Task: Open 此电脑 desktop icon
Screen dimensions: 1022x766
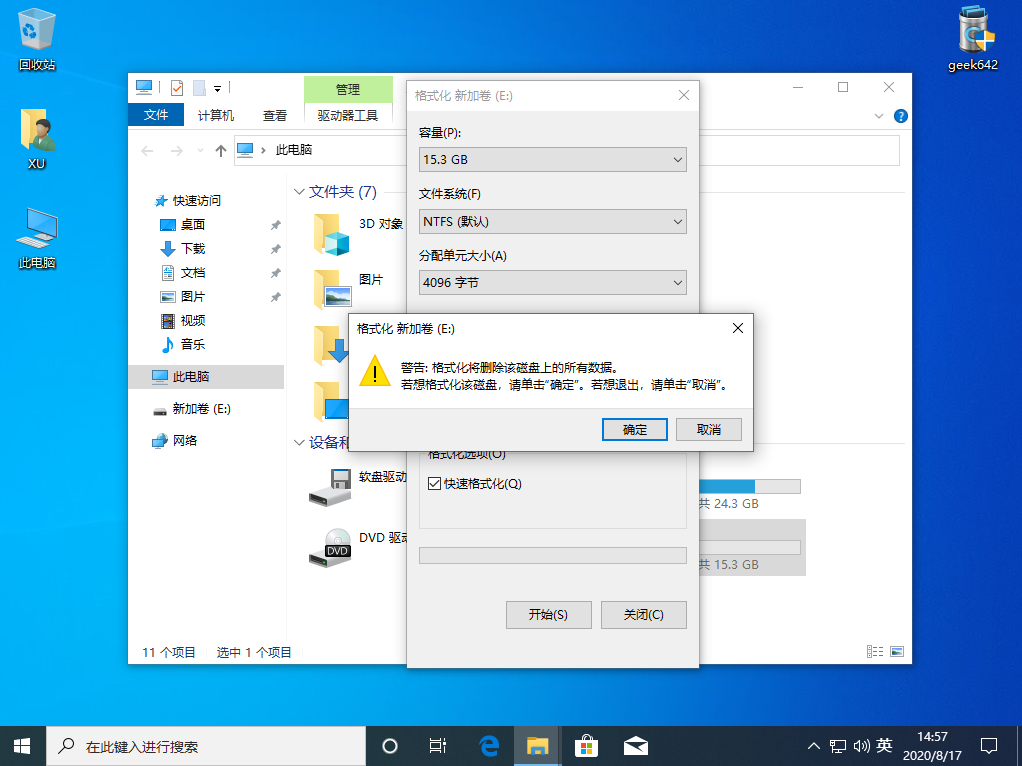Action: click(37, 239)
